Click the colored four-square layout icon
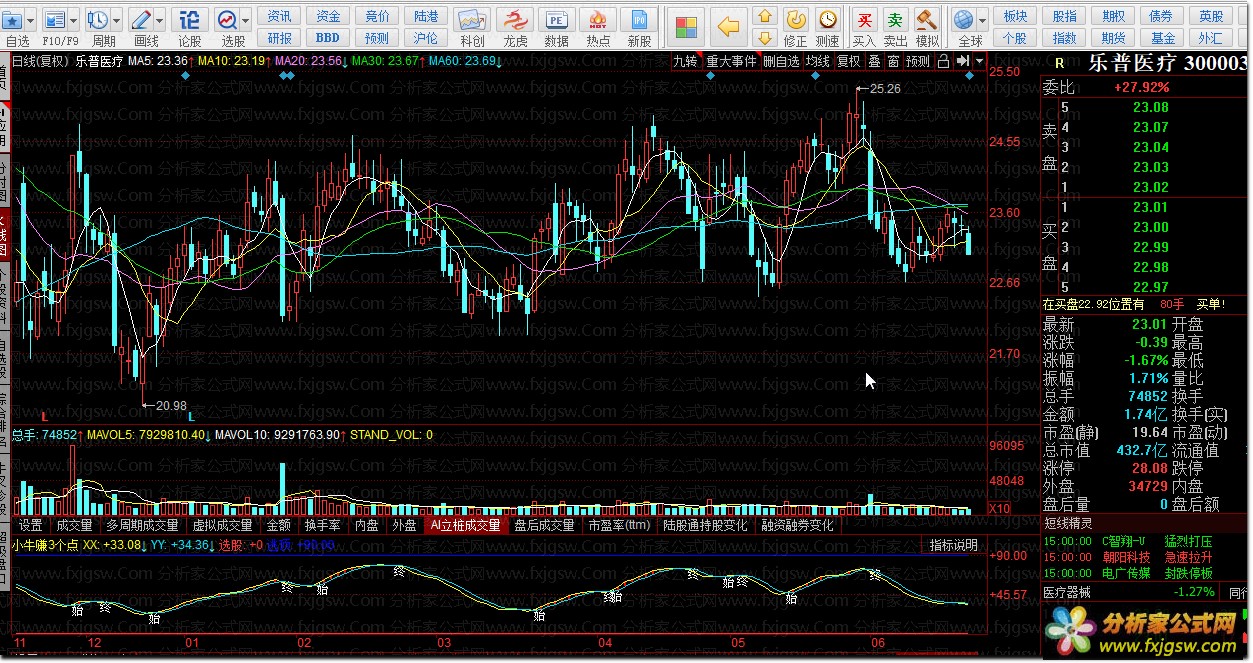 point(685,26)
